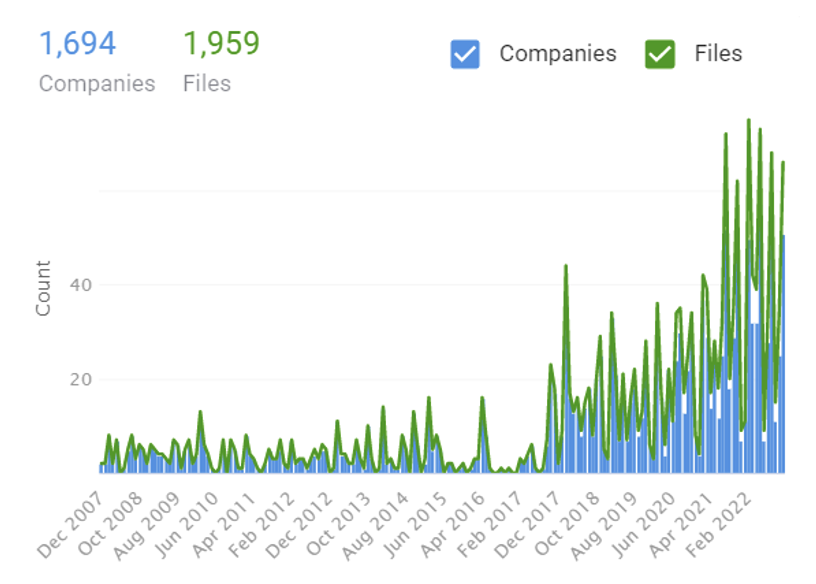
Task: Click the 1,694 companies total
Action: tap(77, 44)
